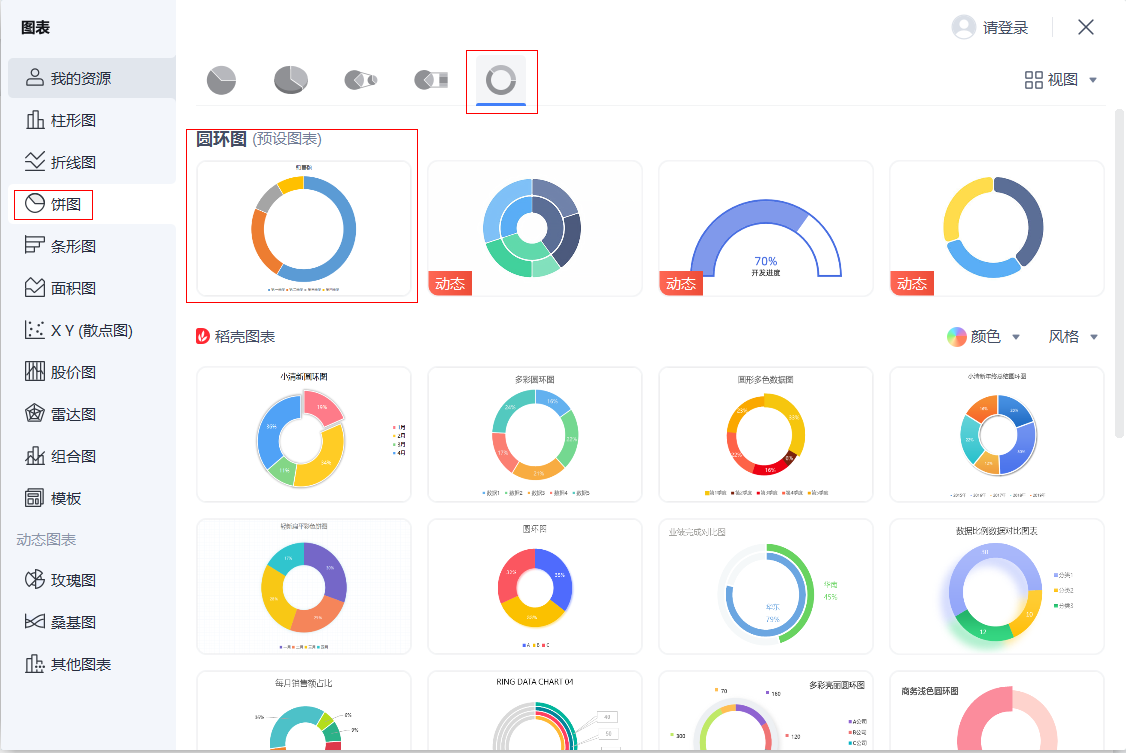
Task: Choose 条形图 chart category
Action: (x=92, y=246)
